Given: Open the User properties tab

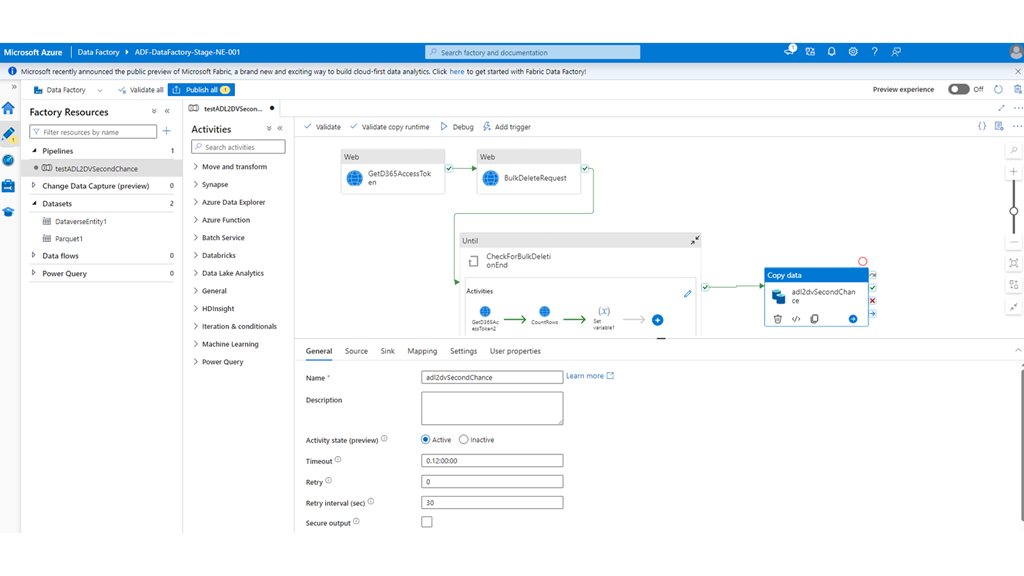Looking at the screenshot, I should pyautogui.click(x=515, y=351).
